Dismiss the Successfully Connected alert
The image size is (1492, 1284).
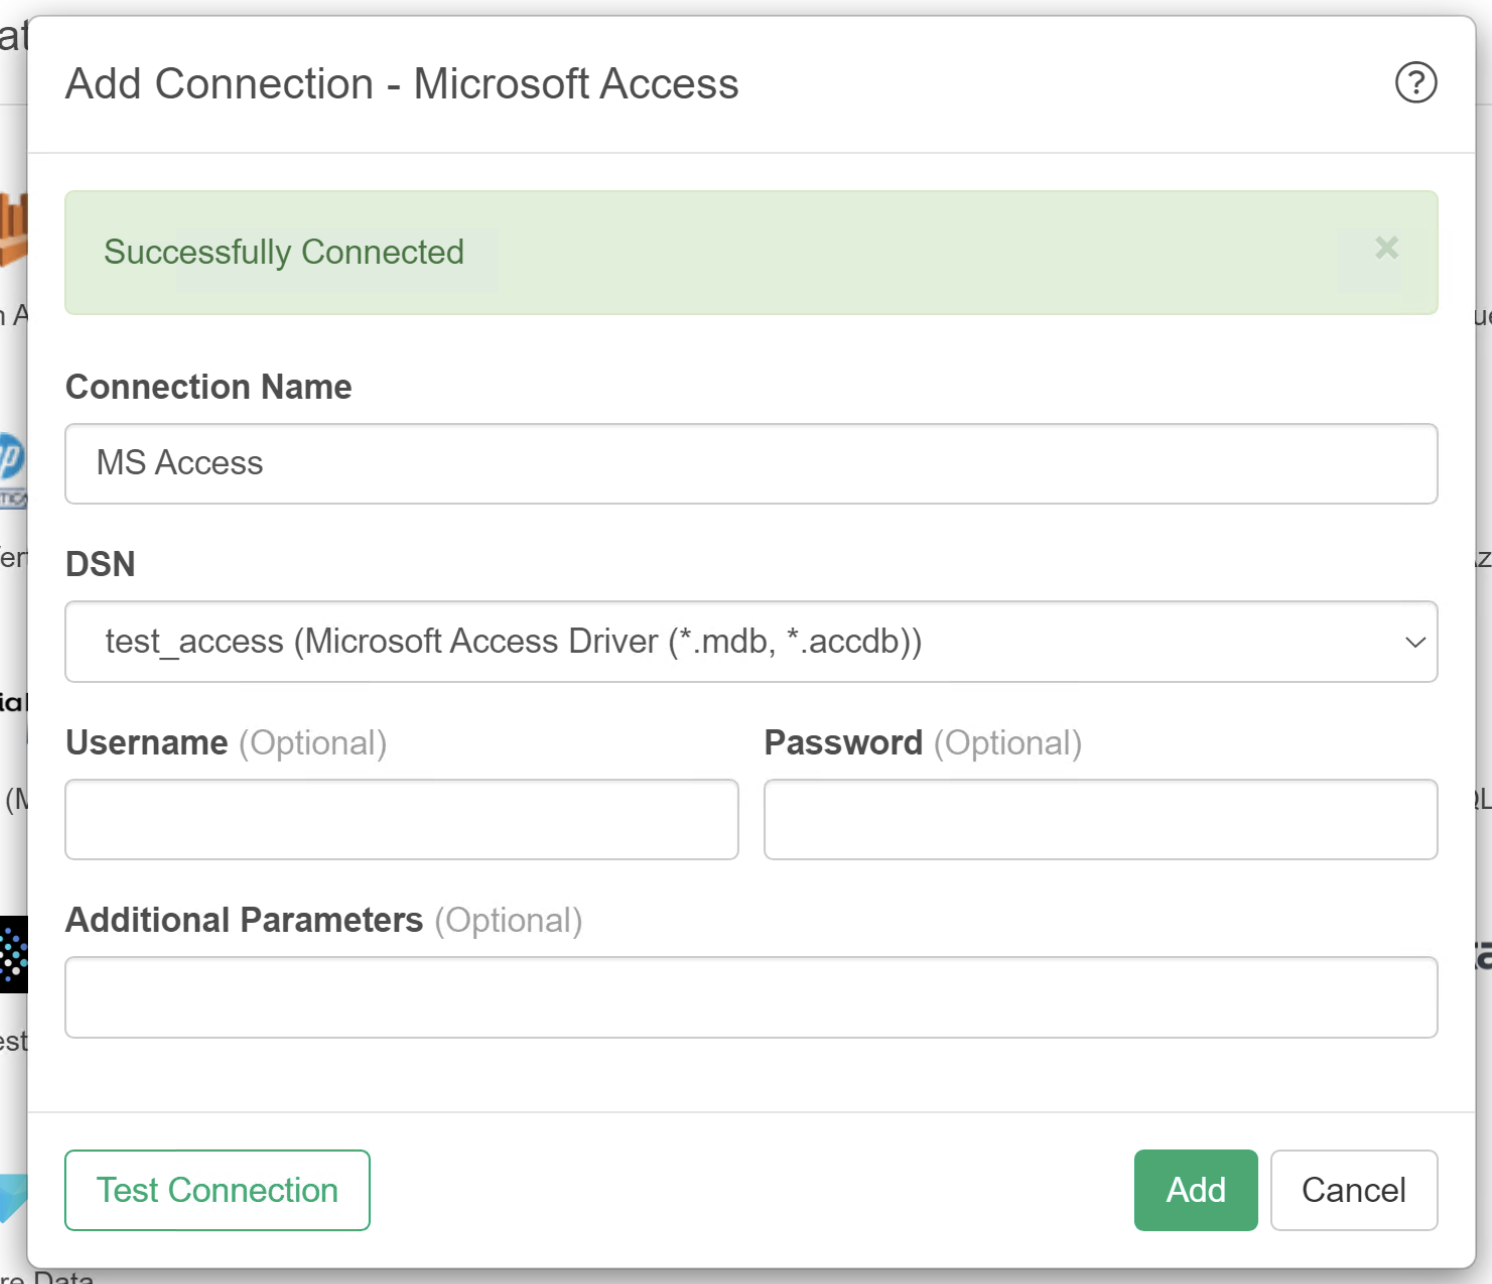coord(1386,248)
